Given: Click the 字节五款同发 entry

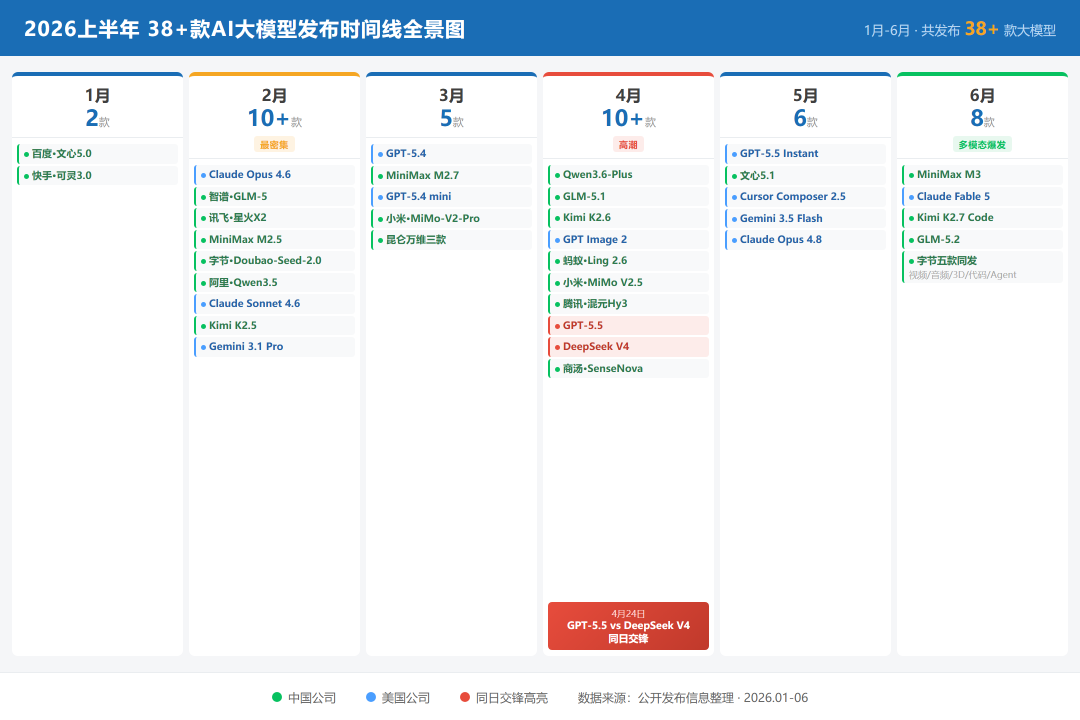Looking at the screenshot, I should tap(982, 267).
